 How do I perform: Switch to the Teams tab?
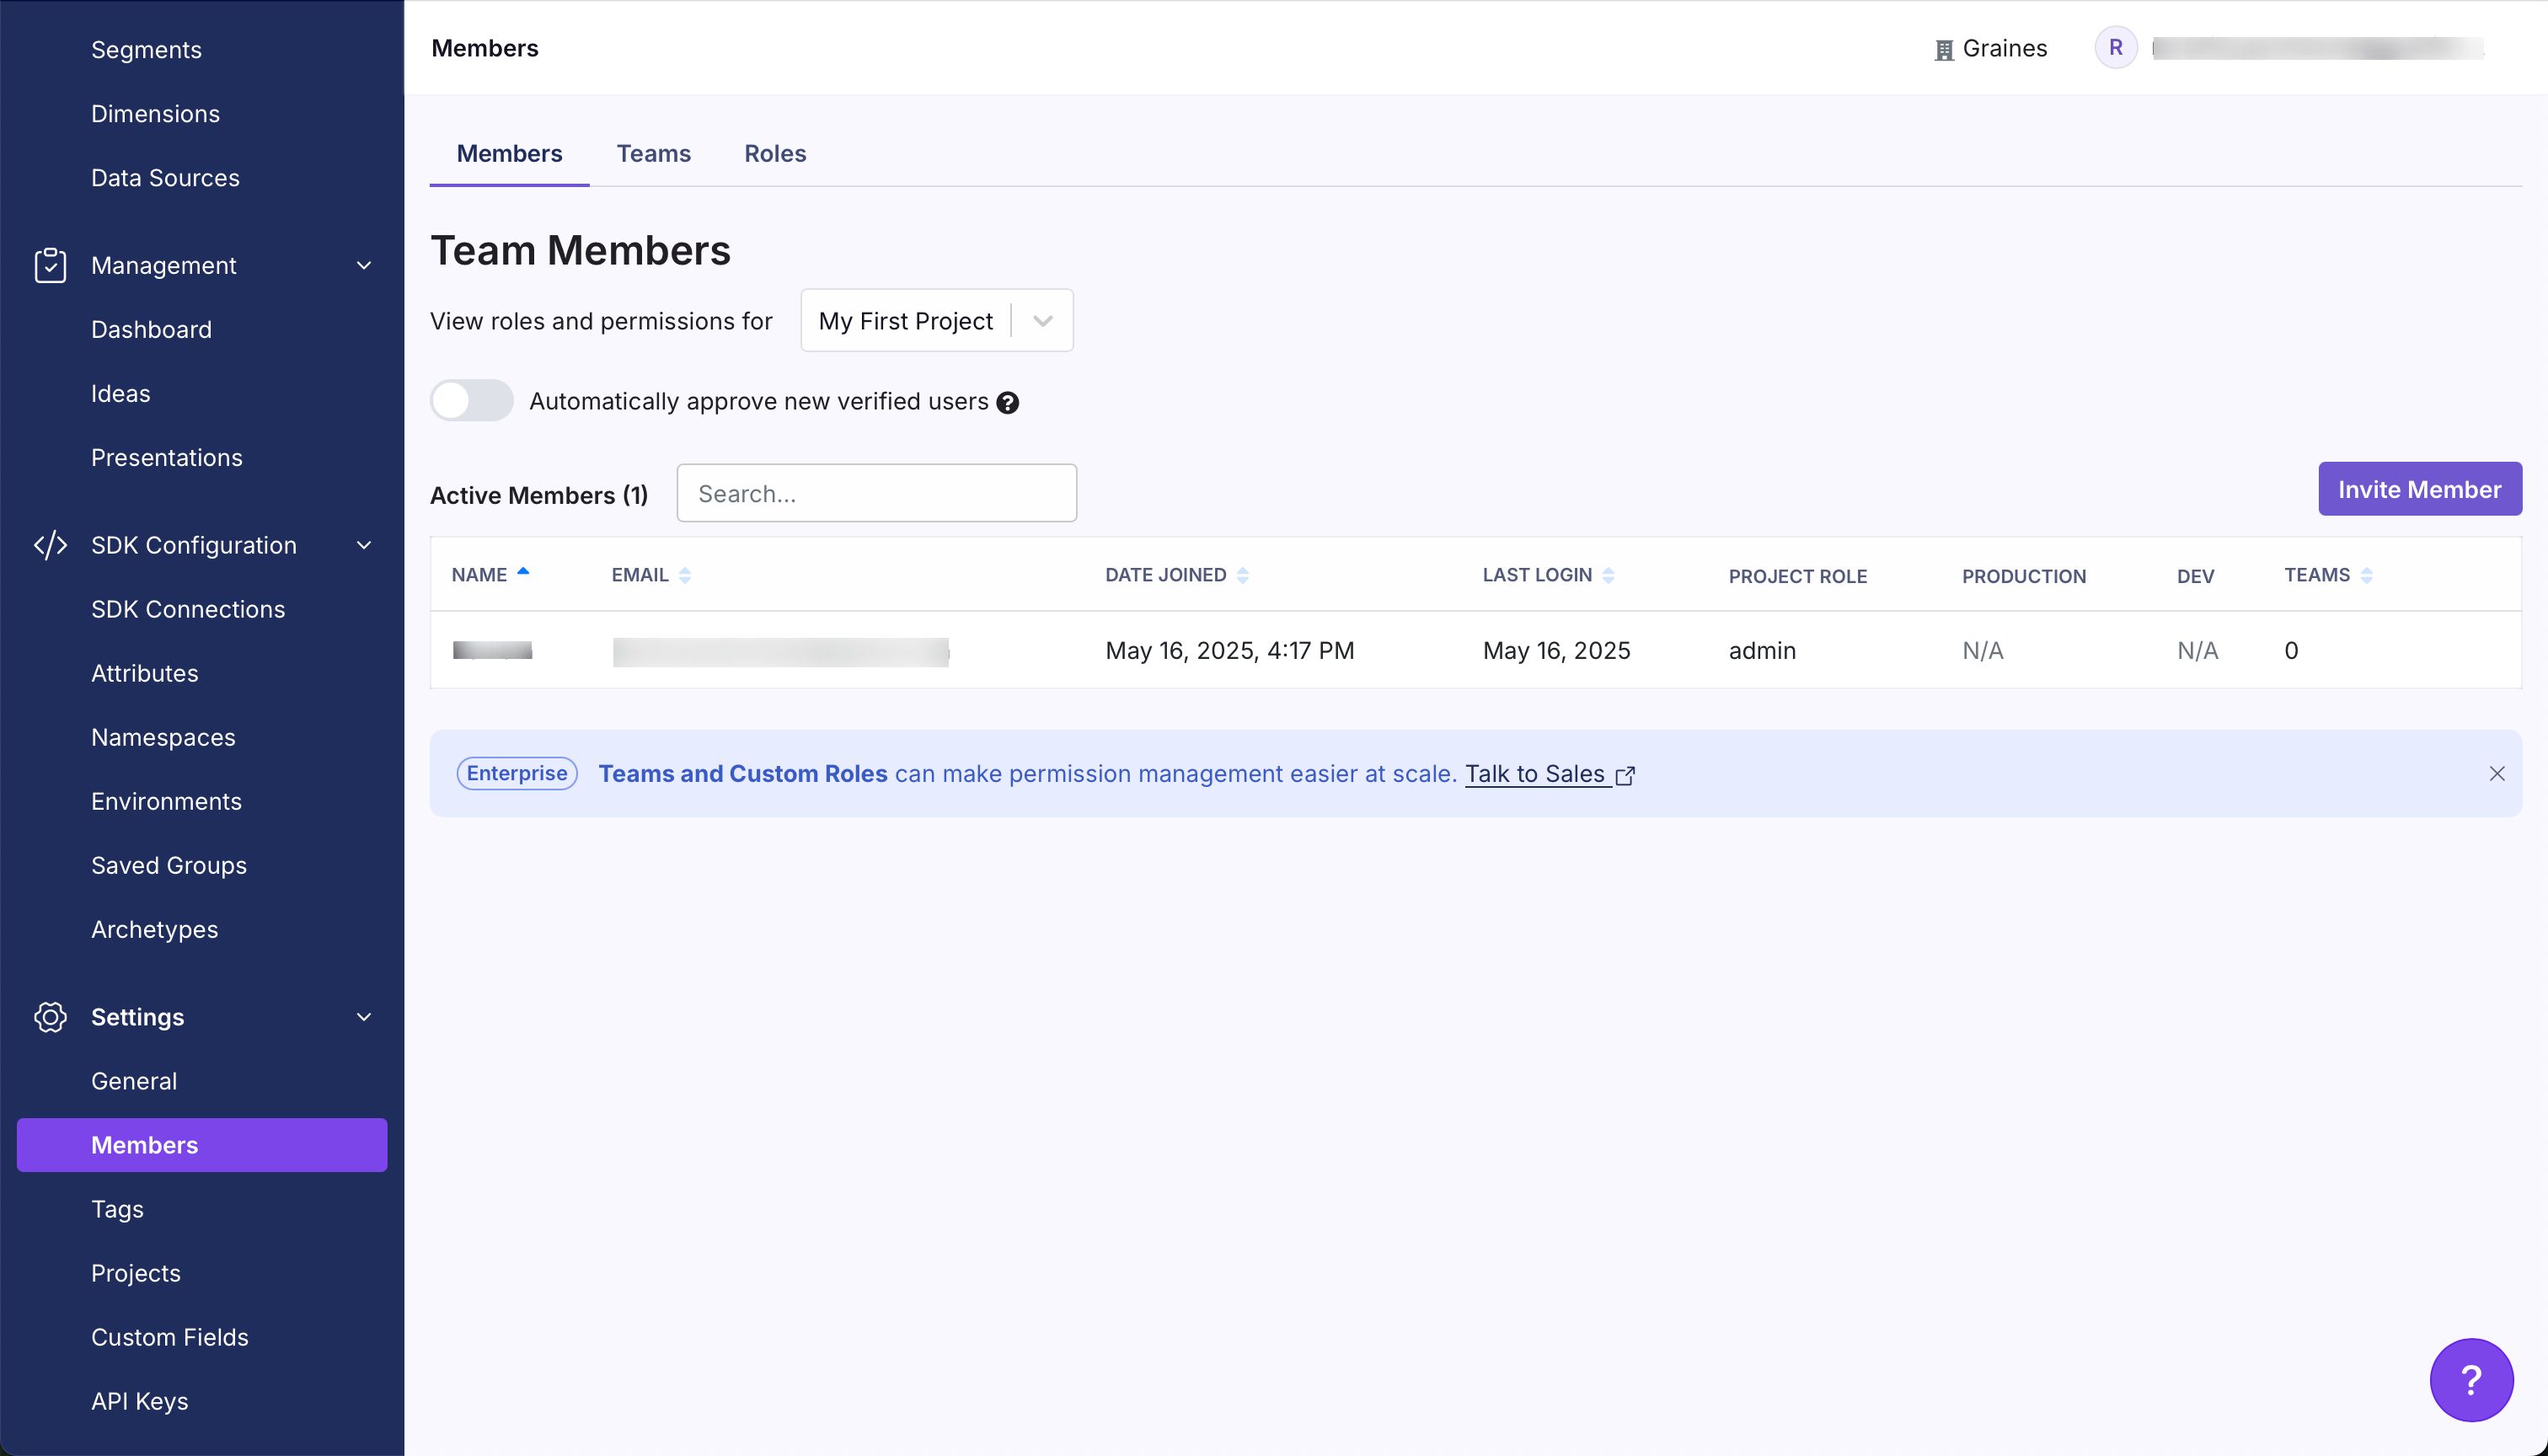pyautogui.click(x=654, y=153)
